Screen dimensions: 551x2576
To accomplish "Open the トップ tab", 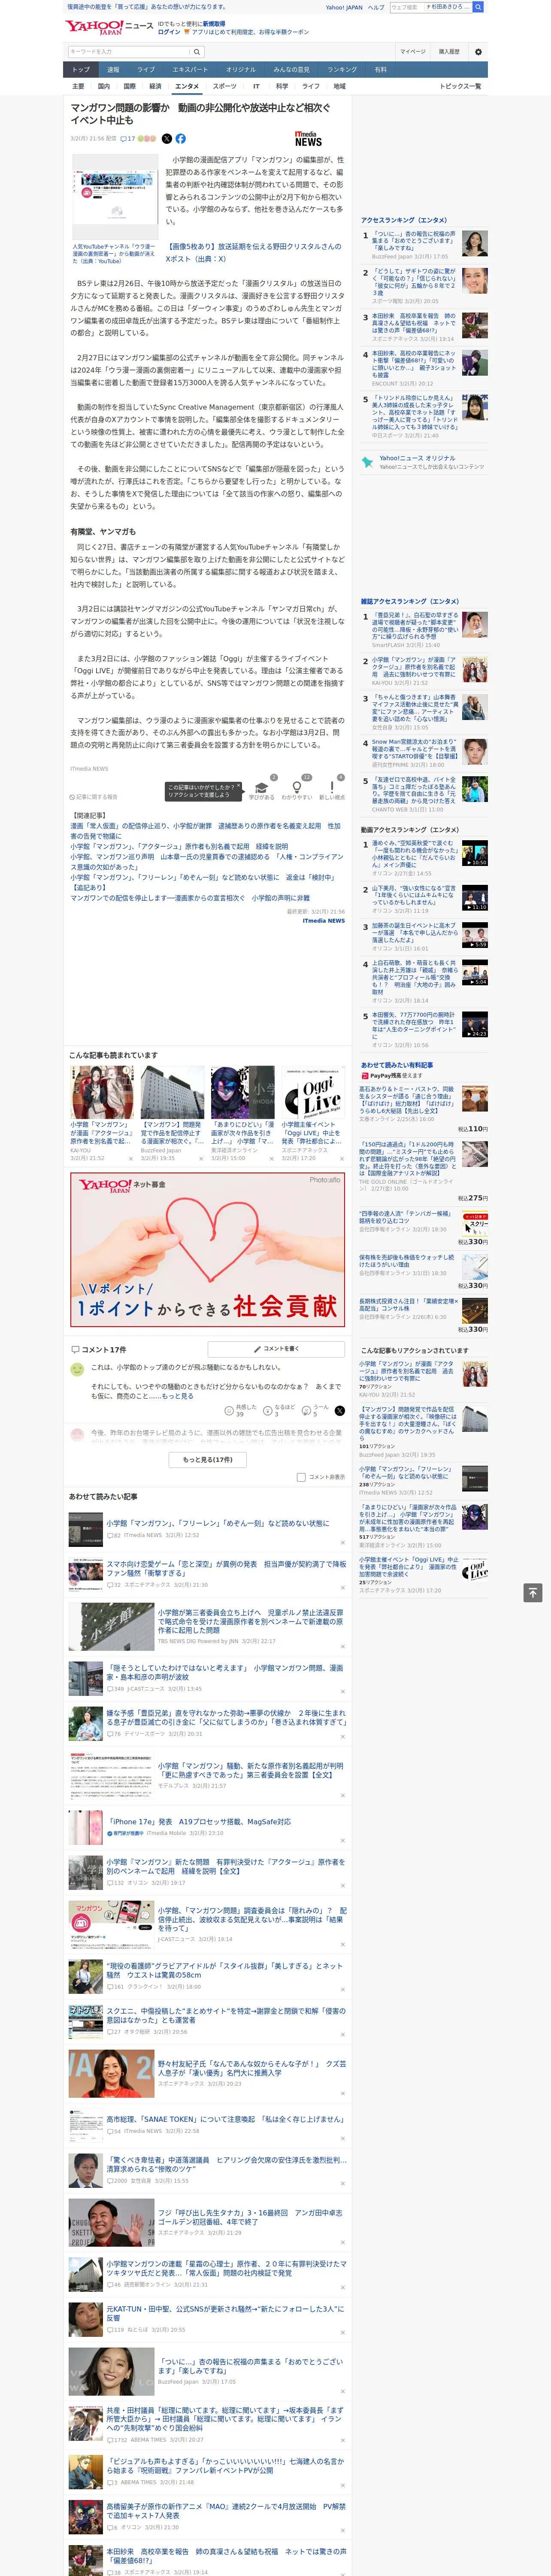I will pos(81,69).
